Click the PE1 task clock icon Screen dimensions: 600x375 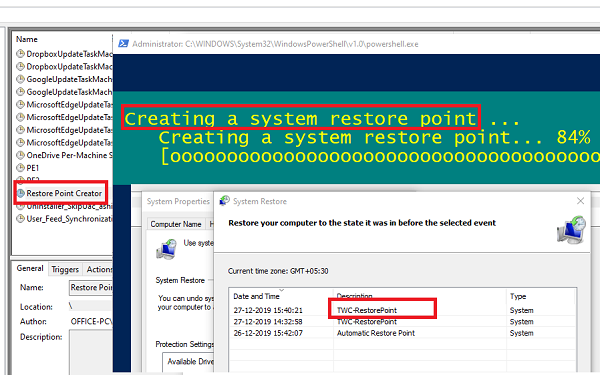(20, 168)
